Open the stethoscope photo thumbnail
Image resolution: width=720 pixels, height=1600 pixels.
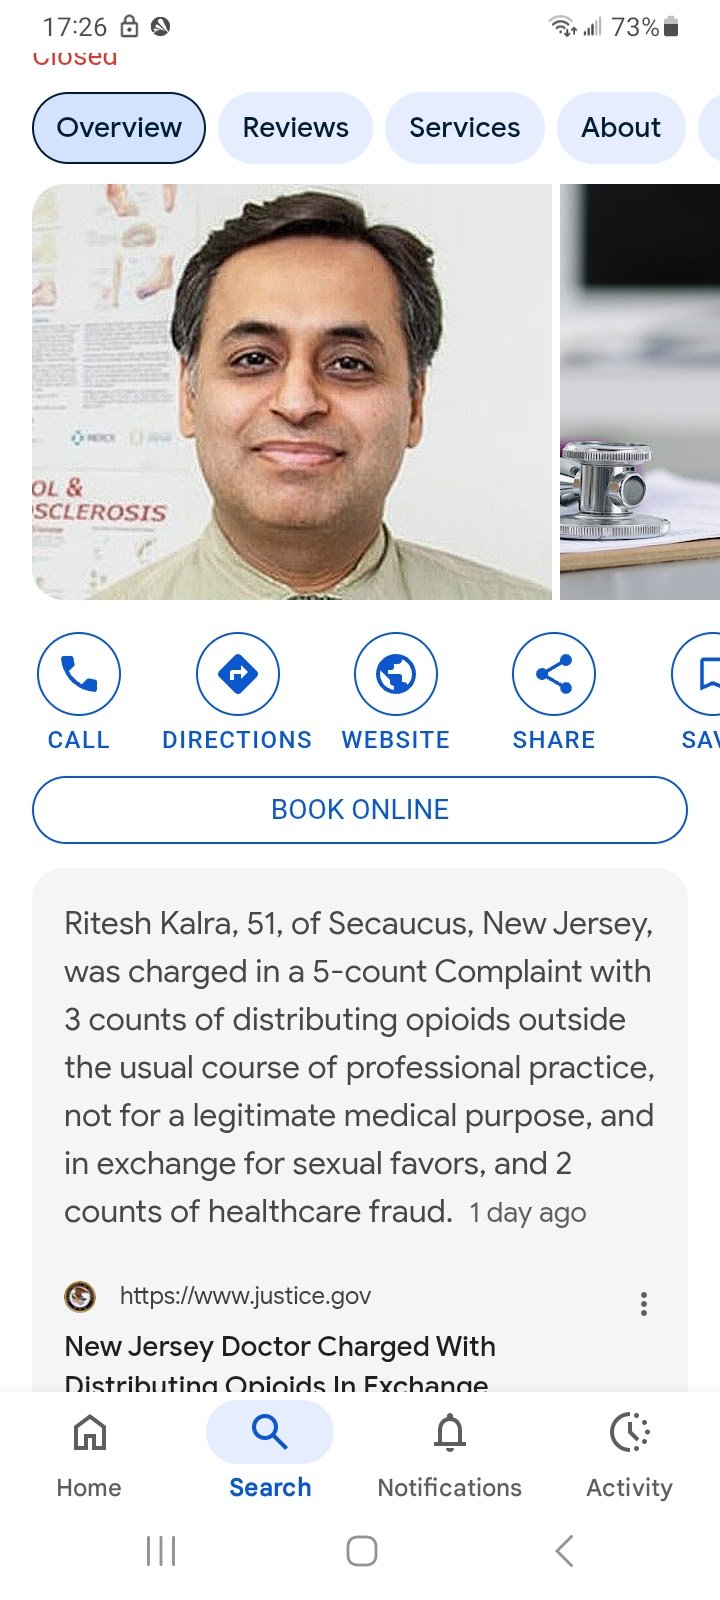point(640,392)
